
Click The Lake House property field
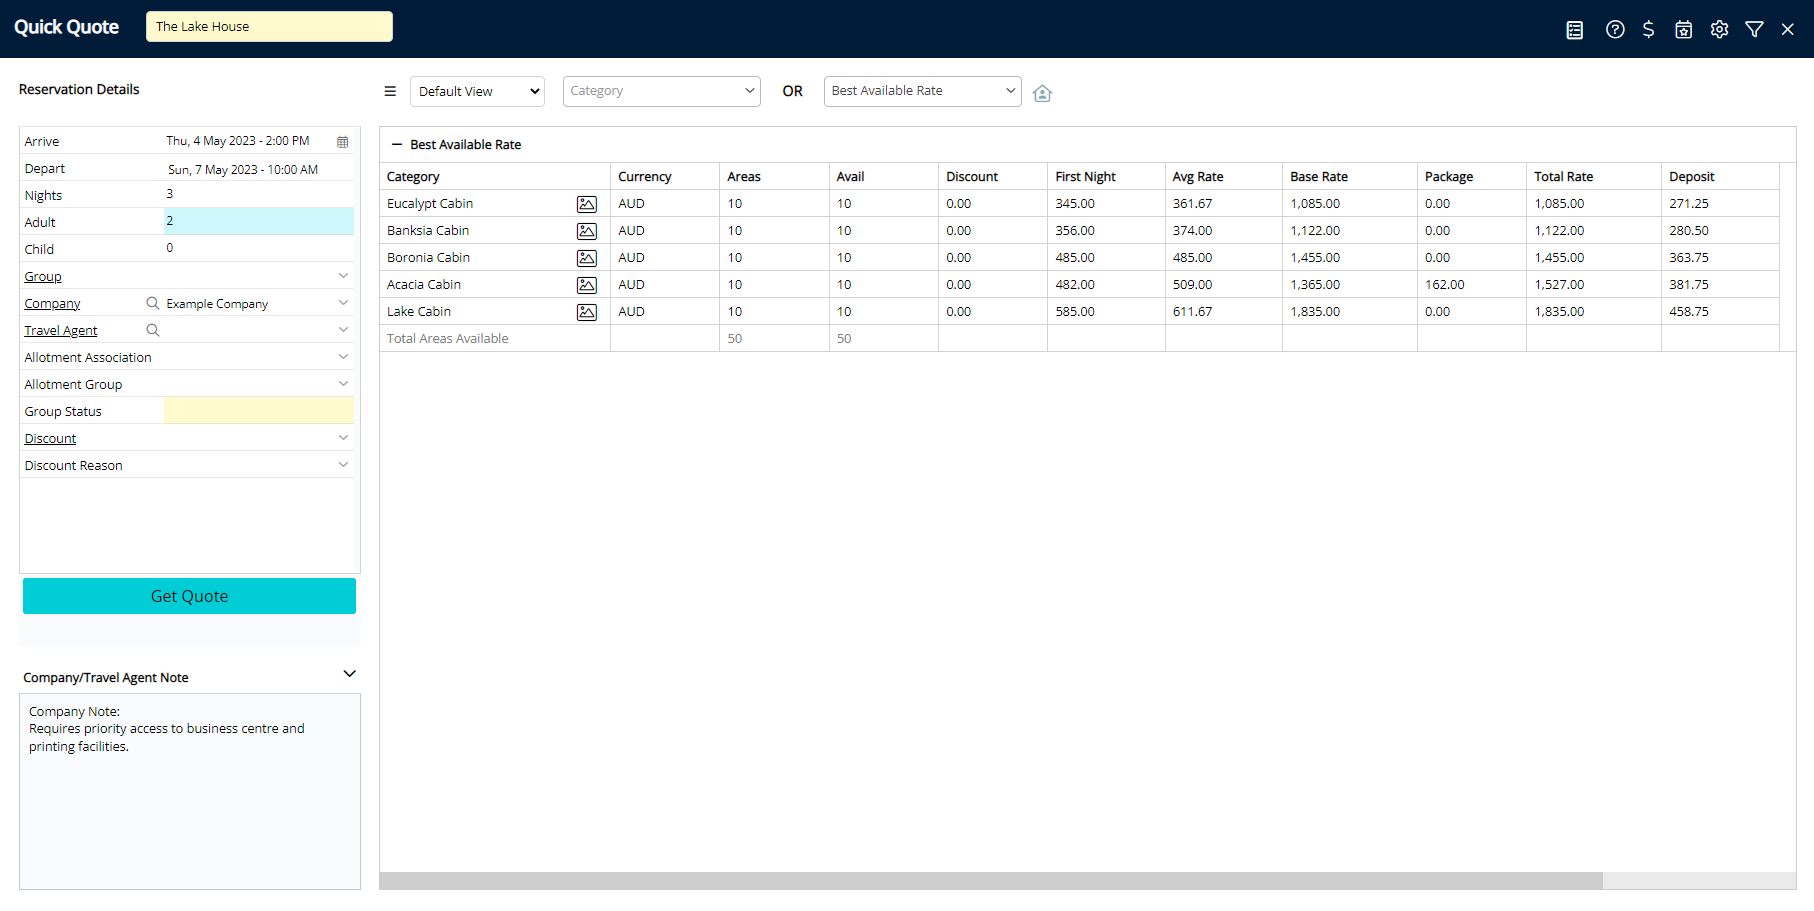click(269, 27)
